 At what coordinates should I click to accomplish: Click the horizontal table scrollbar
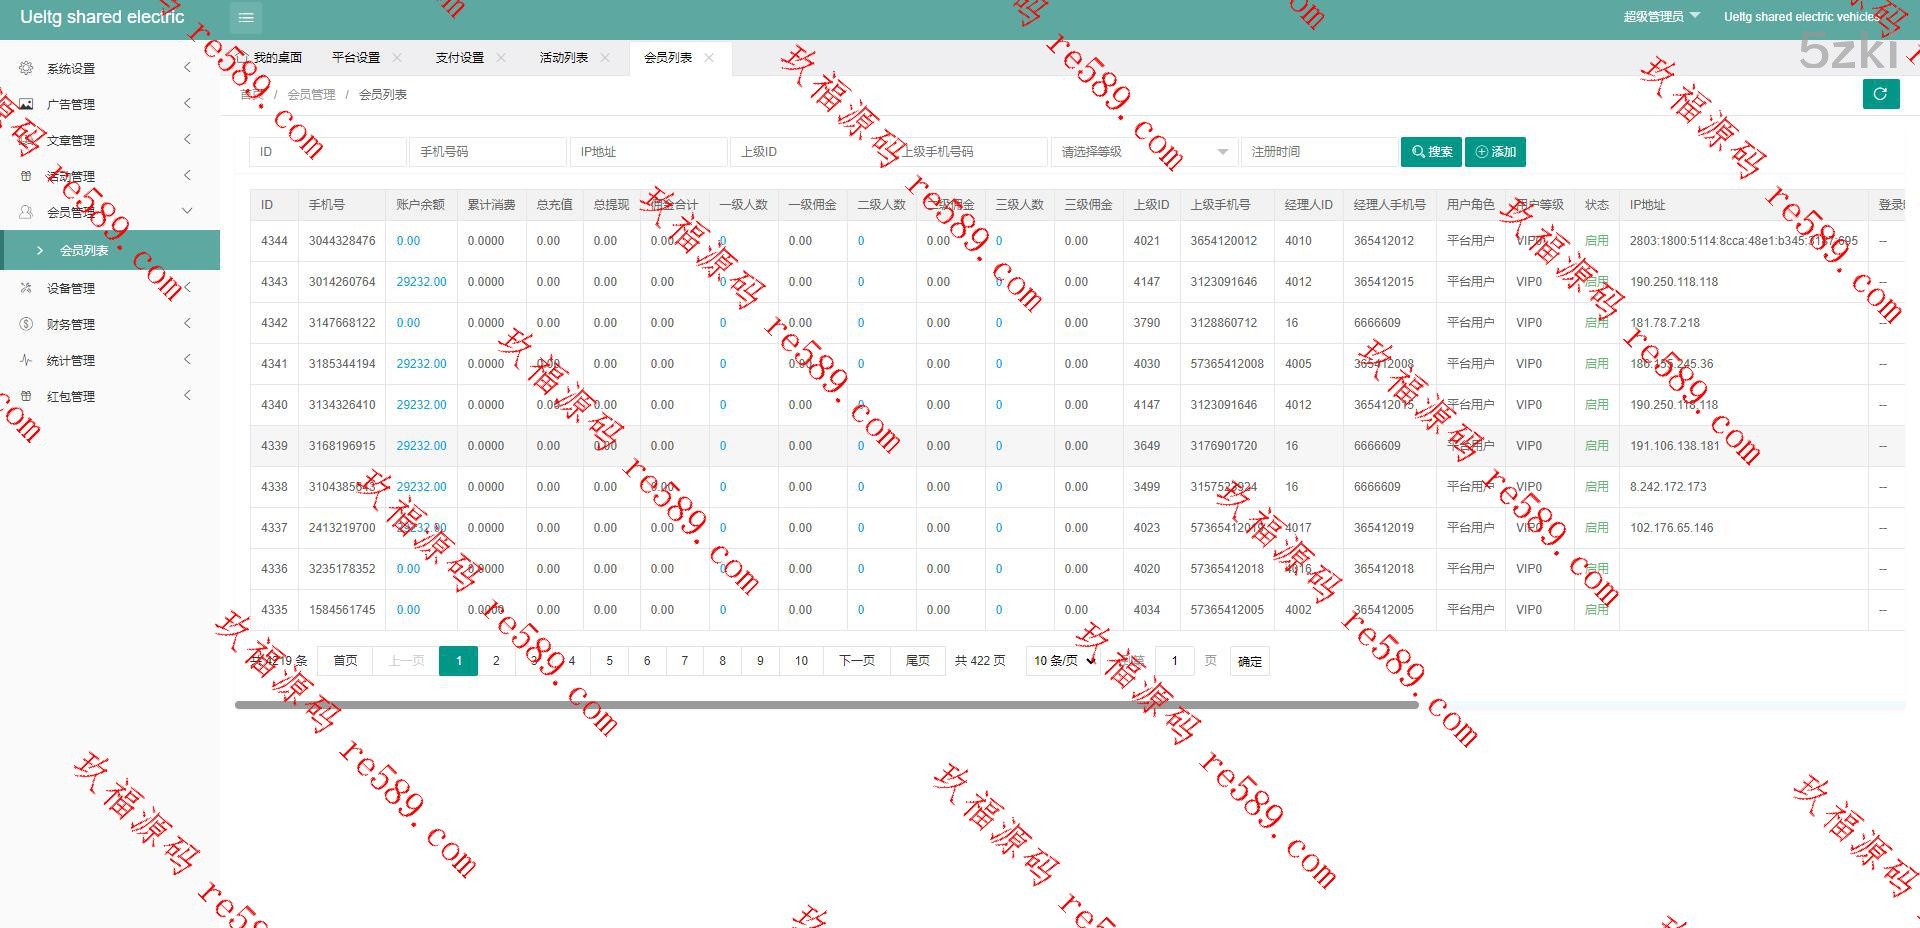point(826,705)
